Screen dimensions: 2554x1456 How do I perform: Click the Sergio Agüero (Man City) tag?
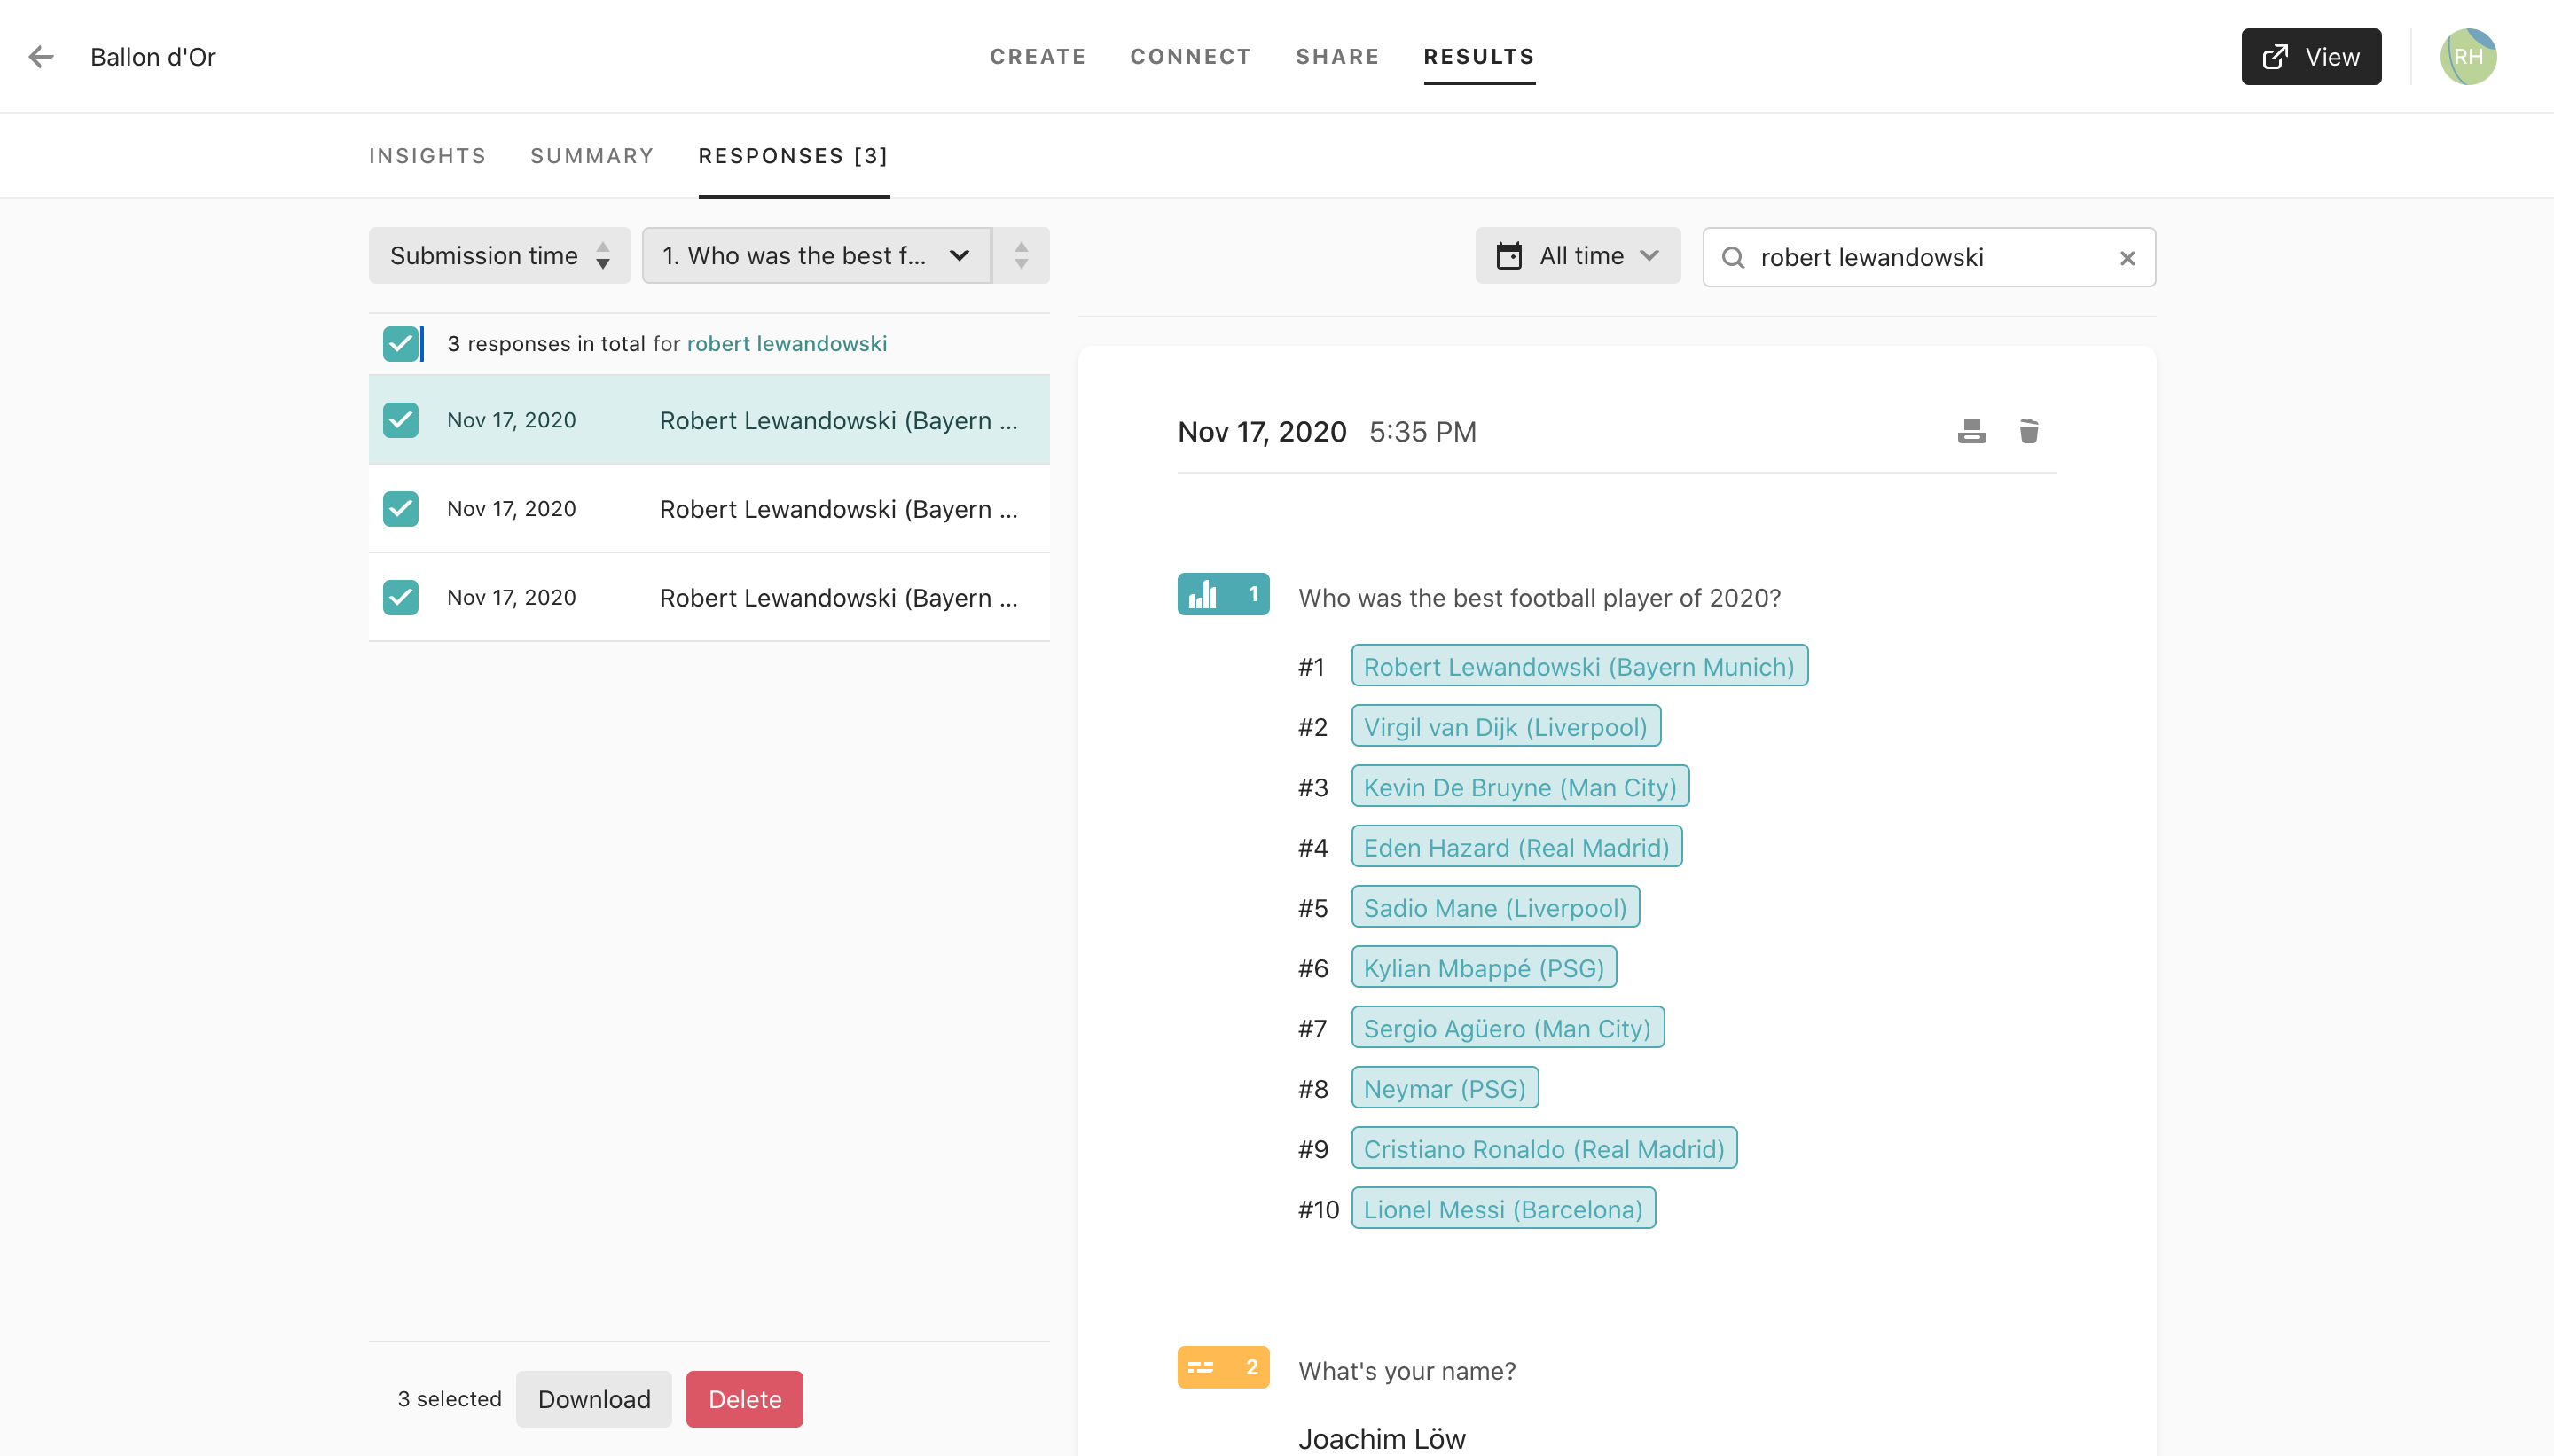[1507, 1028]
